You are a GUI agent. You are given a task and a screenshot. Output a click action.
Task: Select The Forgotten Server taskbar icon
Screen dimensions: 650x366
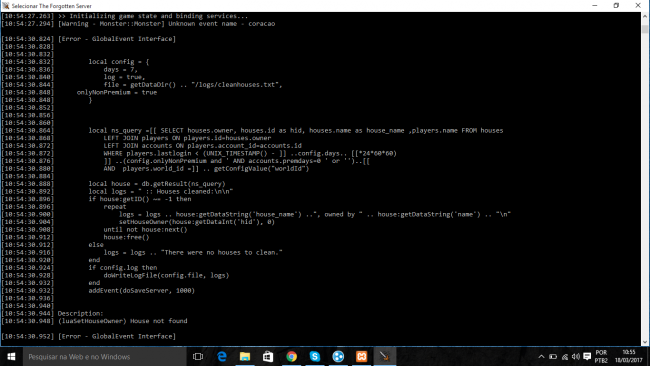385,356
